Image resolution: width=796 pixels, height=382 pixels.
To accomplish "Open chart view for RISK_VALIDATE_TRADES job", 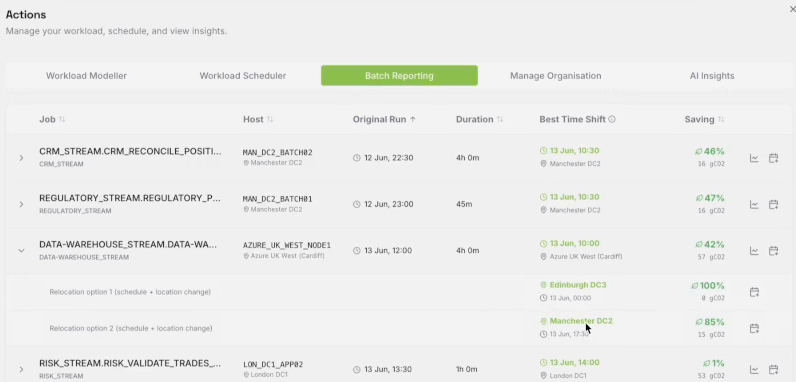I will 754,370.
